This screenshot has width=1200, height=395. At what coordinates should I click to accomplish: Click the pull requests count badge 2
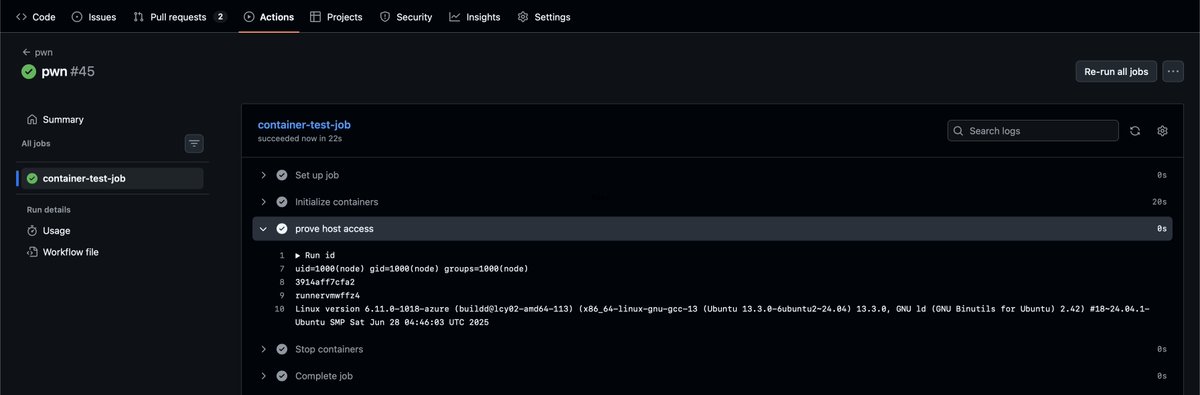tap(220, 17)
